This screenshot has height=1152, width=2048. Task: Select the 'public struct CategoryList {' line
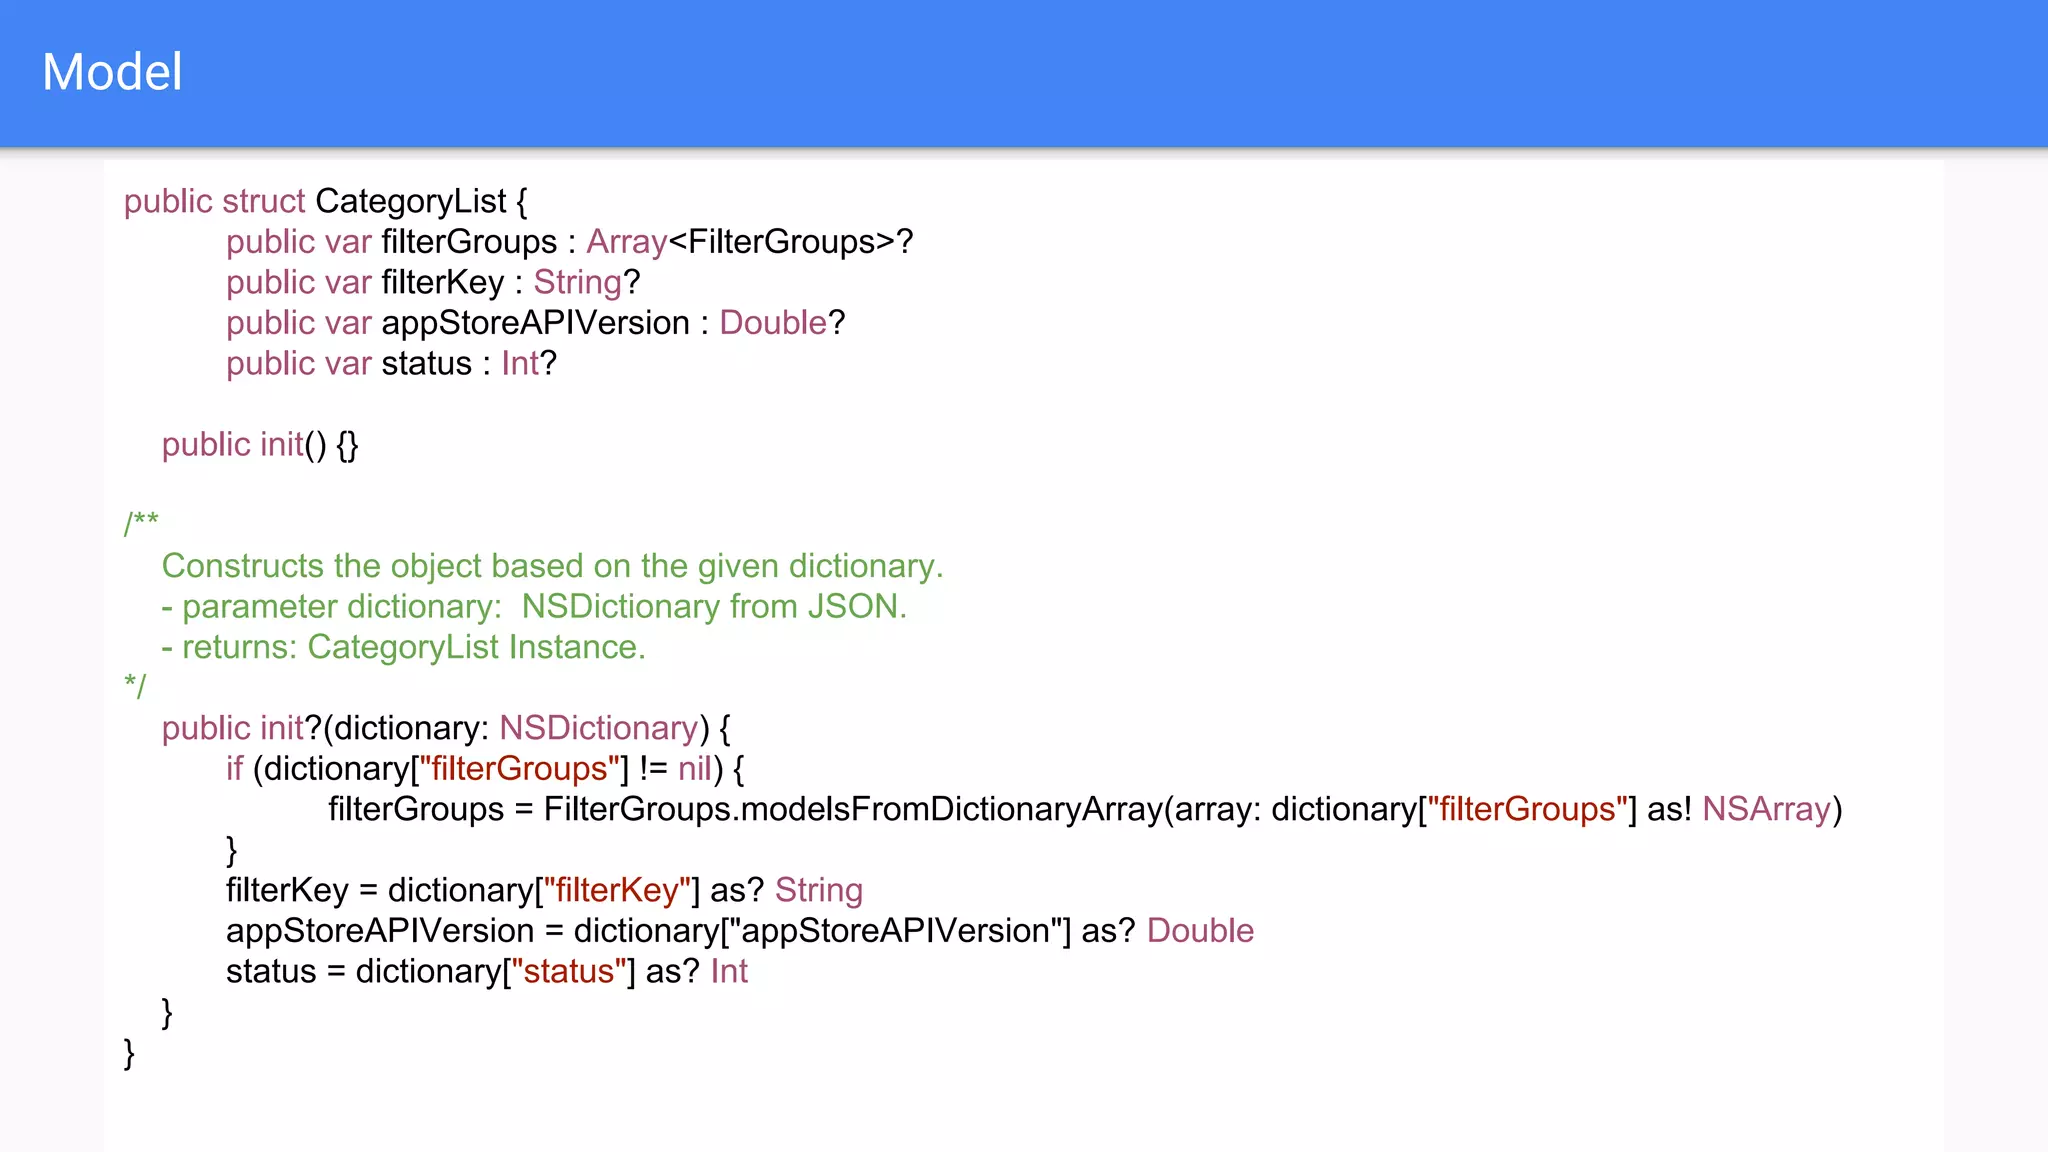click(325, 201)
